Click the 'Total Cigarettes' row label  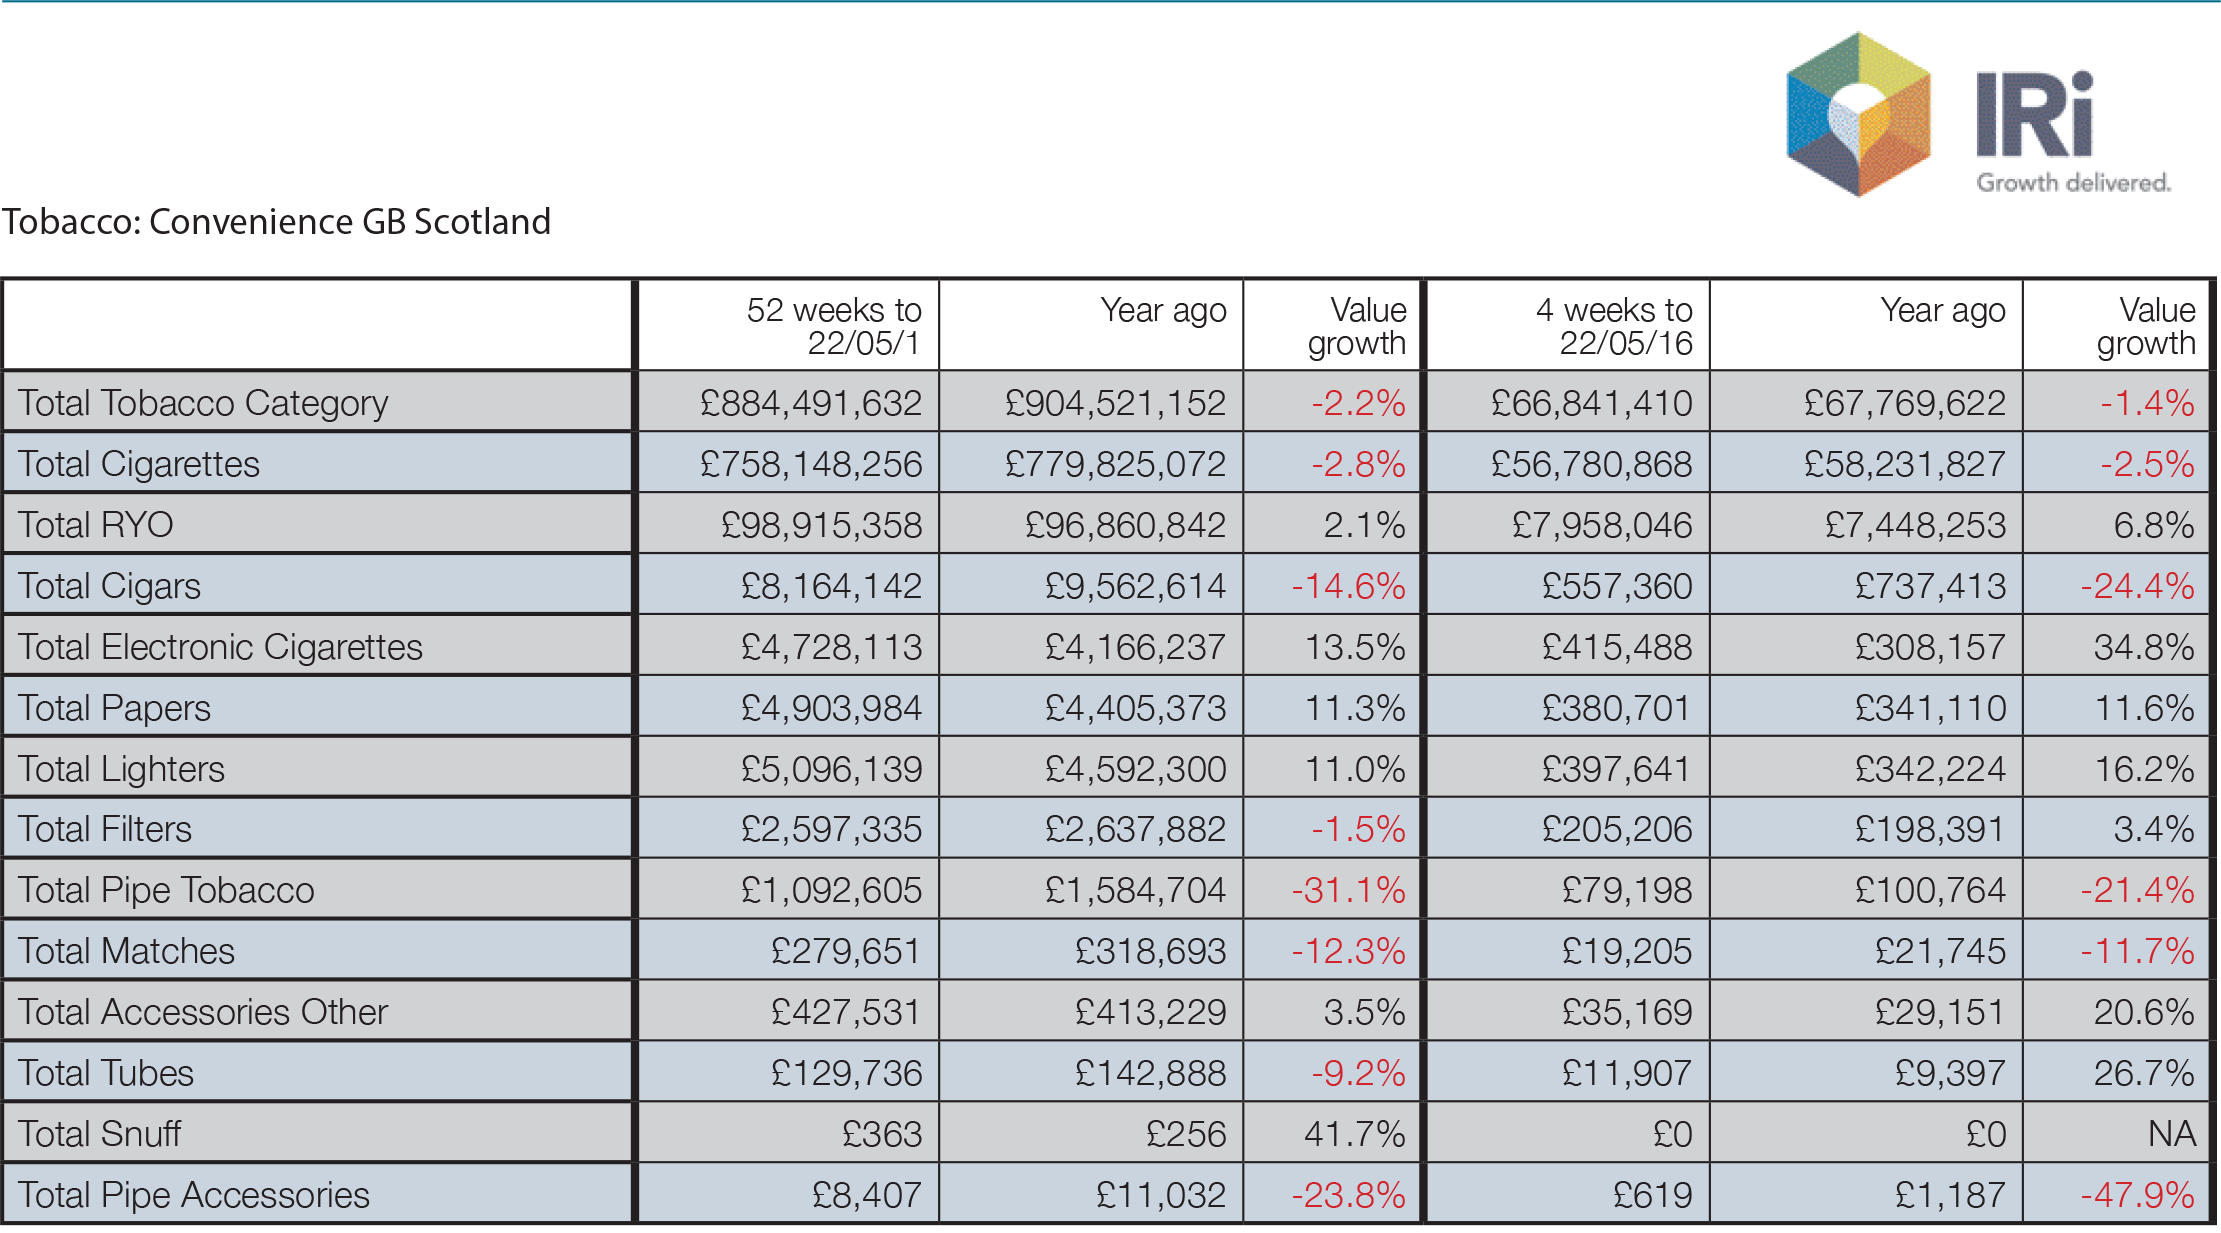click(139, 464)
